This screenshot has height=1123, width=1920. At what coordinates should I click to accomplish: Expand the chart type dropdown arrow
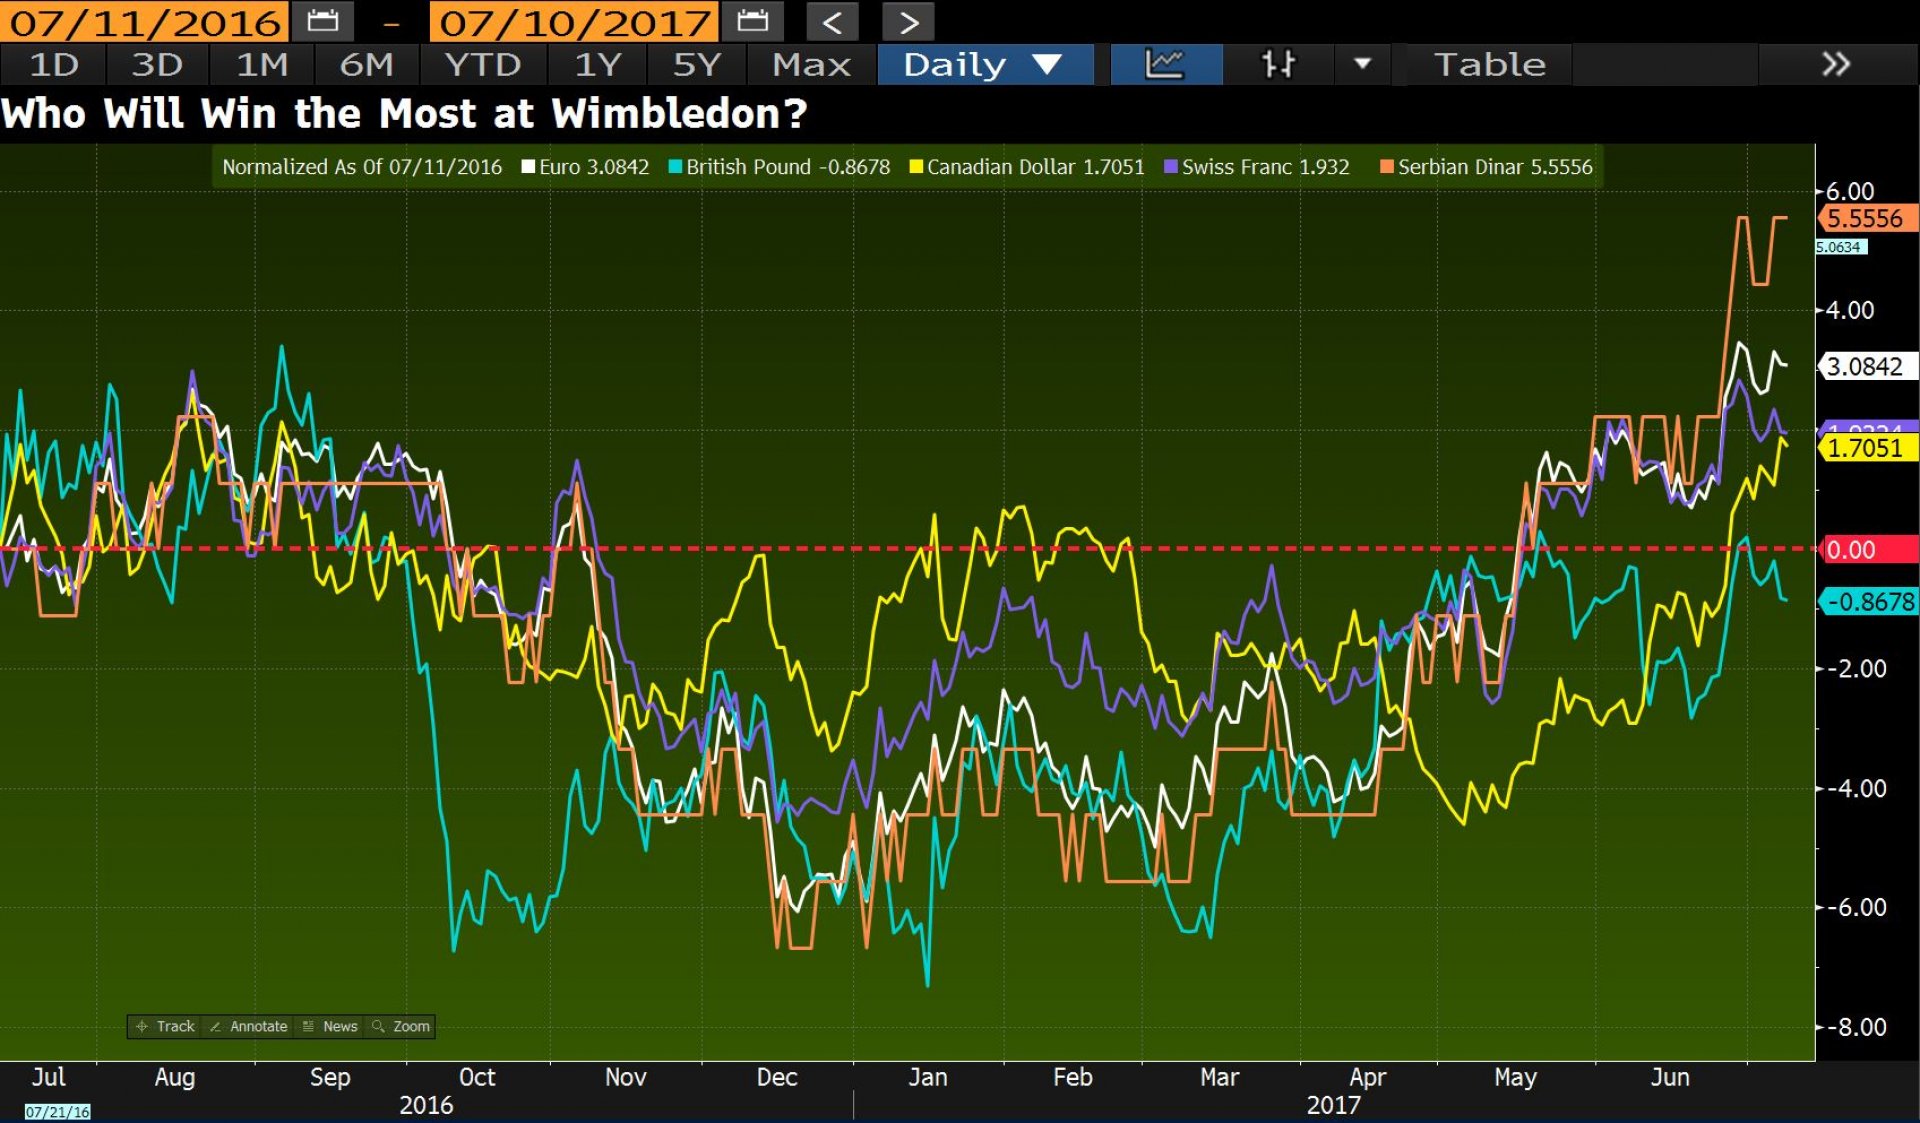coord(1361,65)
